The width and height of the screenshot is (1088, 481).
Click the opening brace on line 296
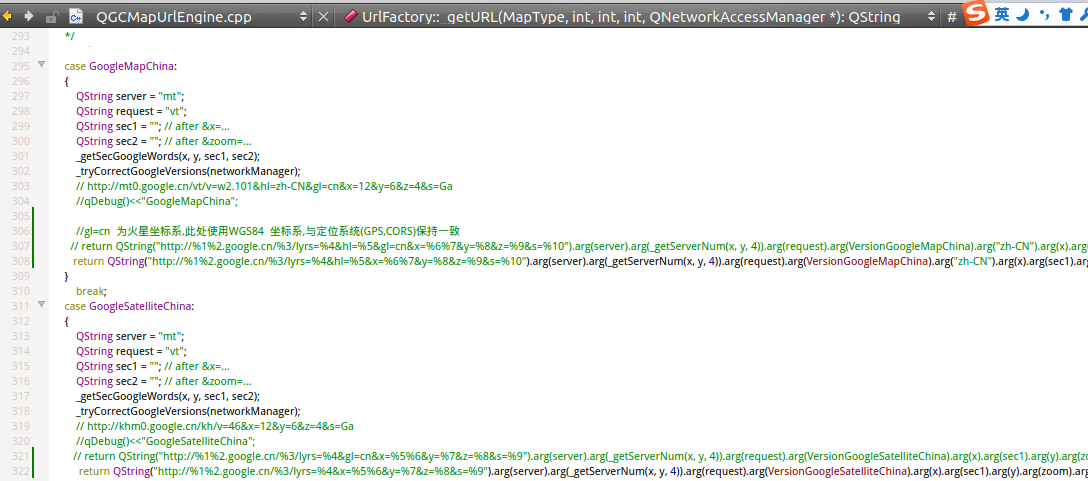pyautogui.click(x=67, y=81)
